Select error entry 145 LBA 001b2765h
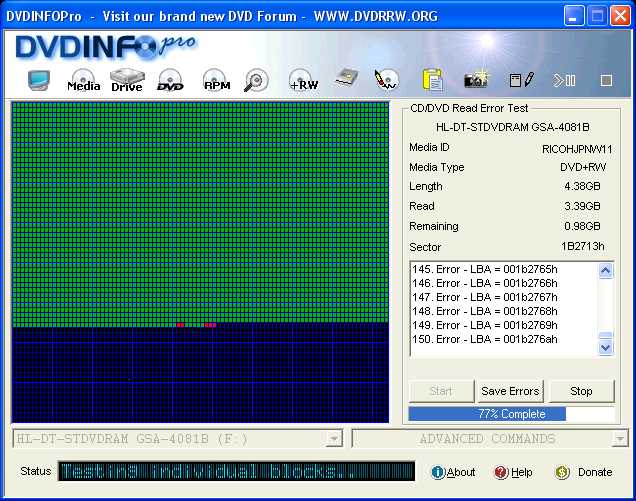Viewport: 636px width, 501px height. 485,269
